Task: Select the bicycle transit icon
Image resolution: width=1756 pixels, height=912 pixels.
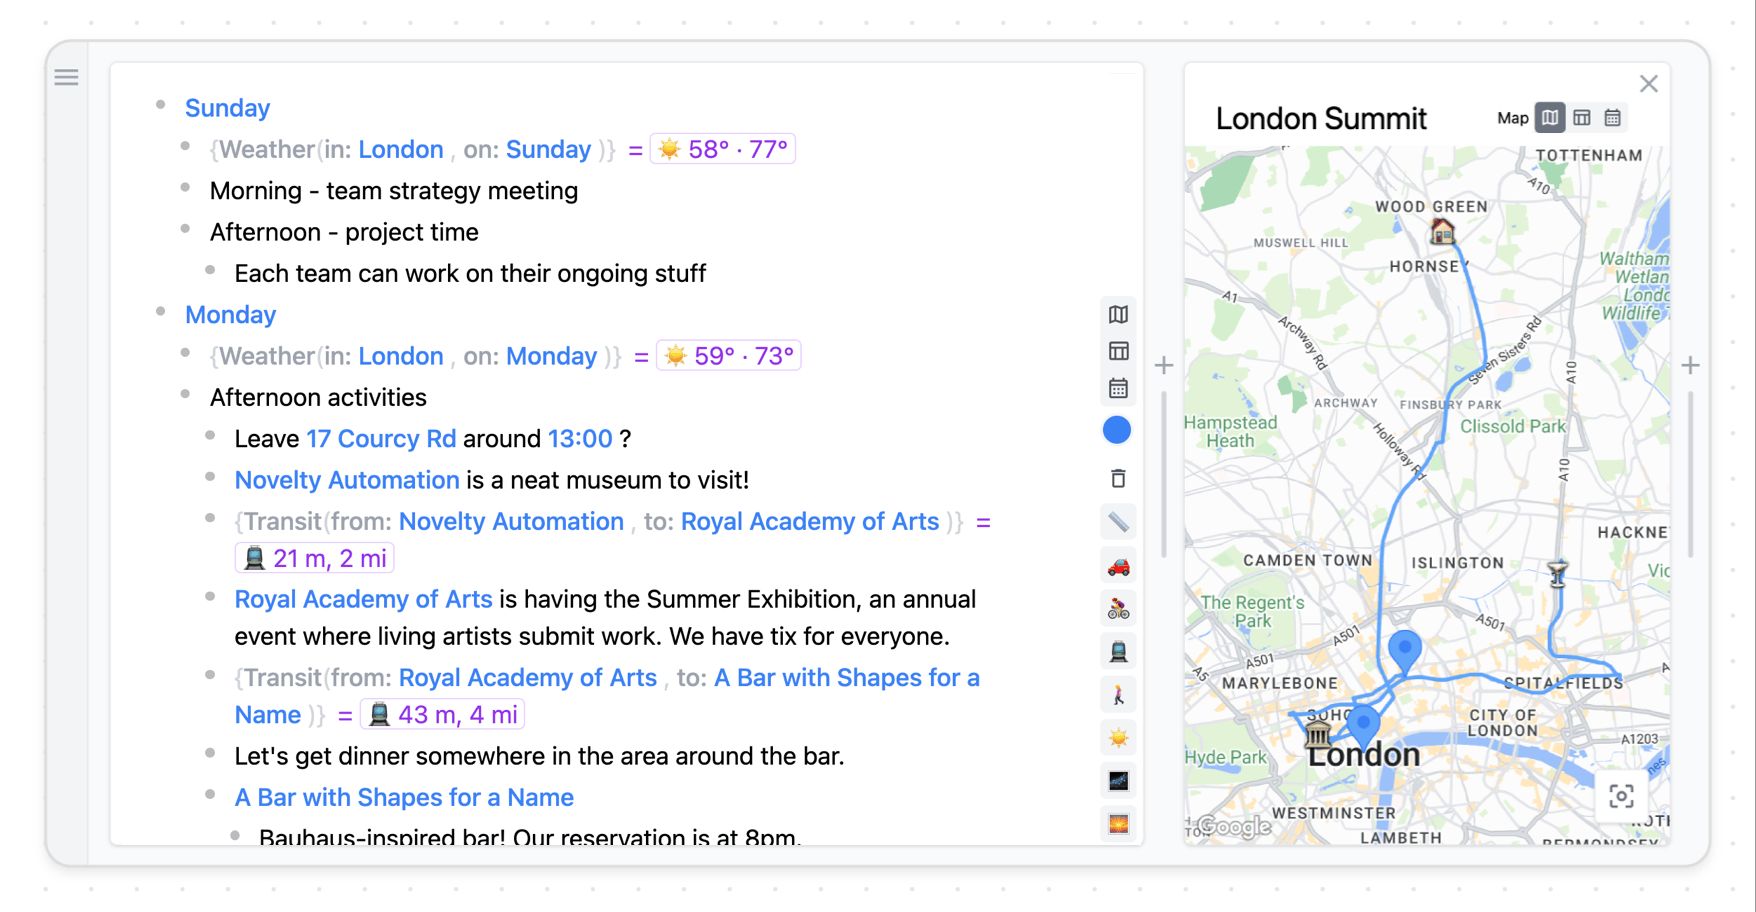Action: (x=1118, y=609)
